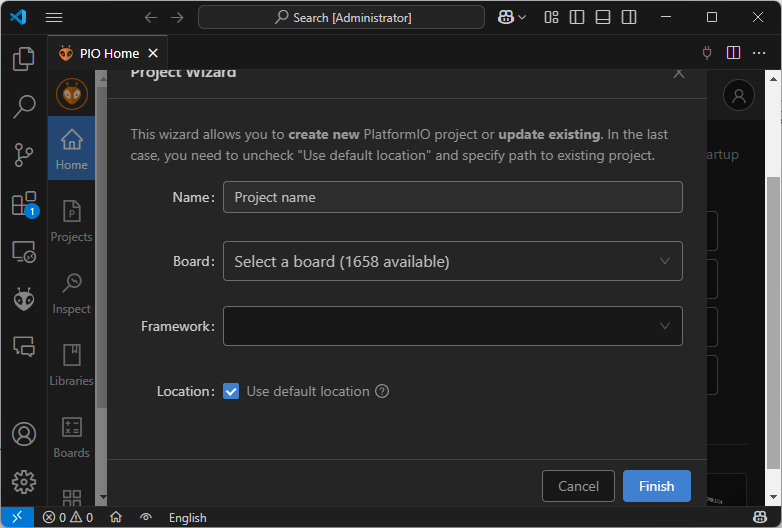
Task: Open Inspect in PIO sidebar
Action: tap(71, 293)
